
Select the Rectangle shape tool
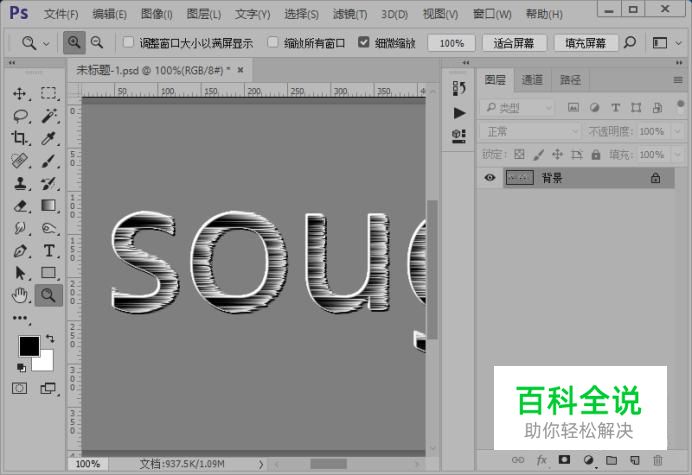tap(49, 273)
